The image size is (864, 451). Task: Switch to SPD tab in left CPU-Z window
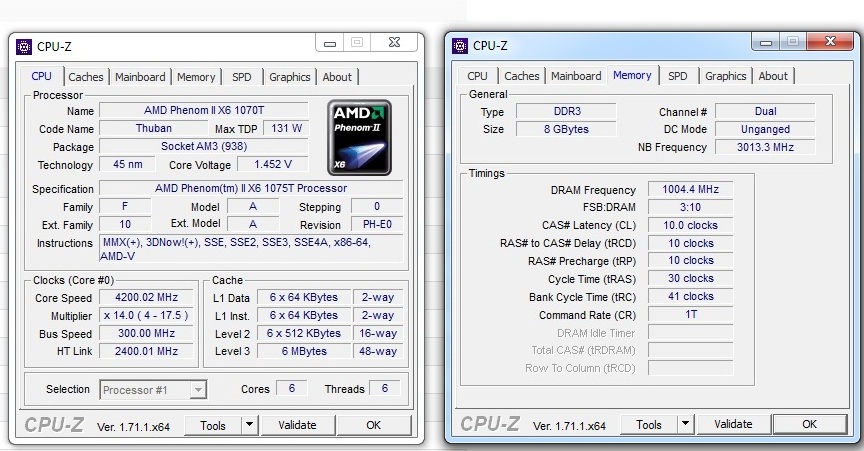(x=241, y=77)
